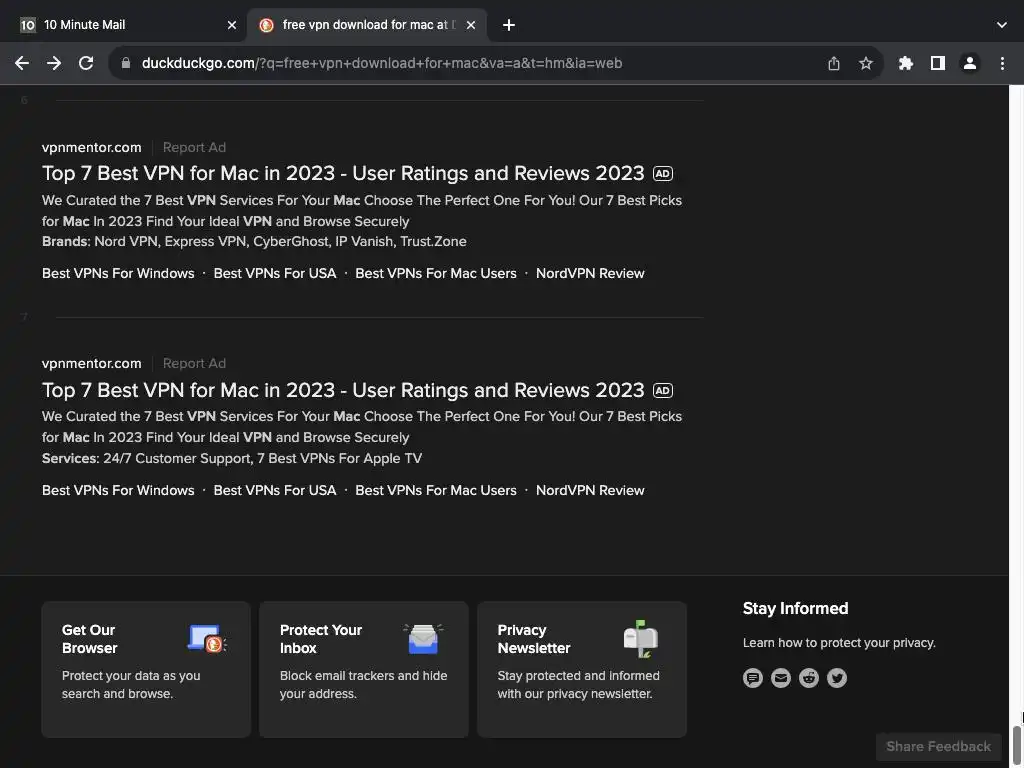Open Best VPNs For Windows in first ad

click(118, 273)
